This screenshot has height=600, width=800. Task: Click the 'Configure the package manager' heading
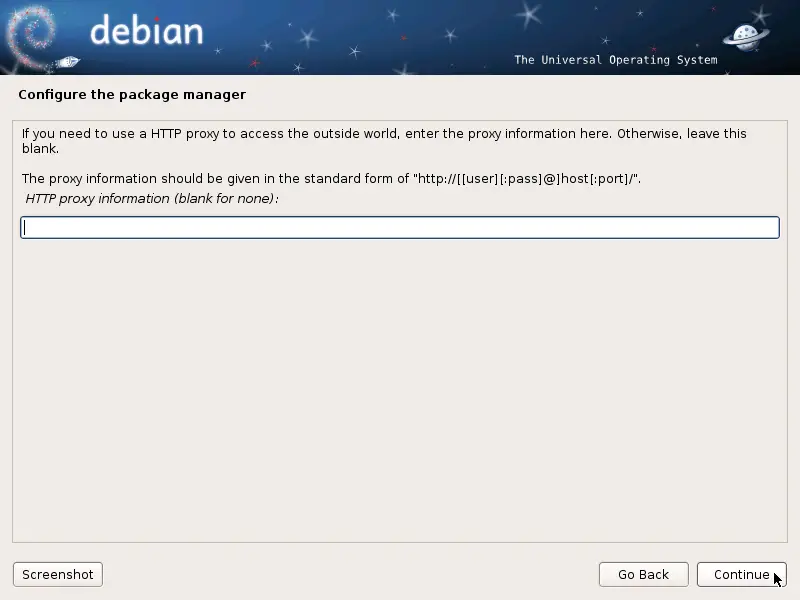pos(132,95)
